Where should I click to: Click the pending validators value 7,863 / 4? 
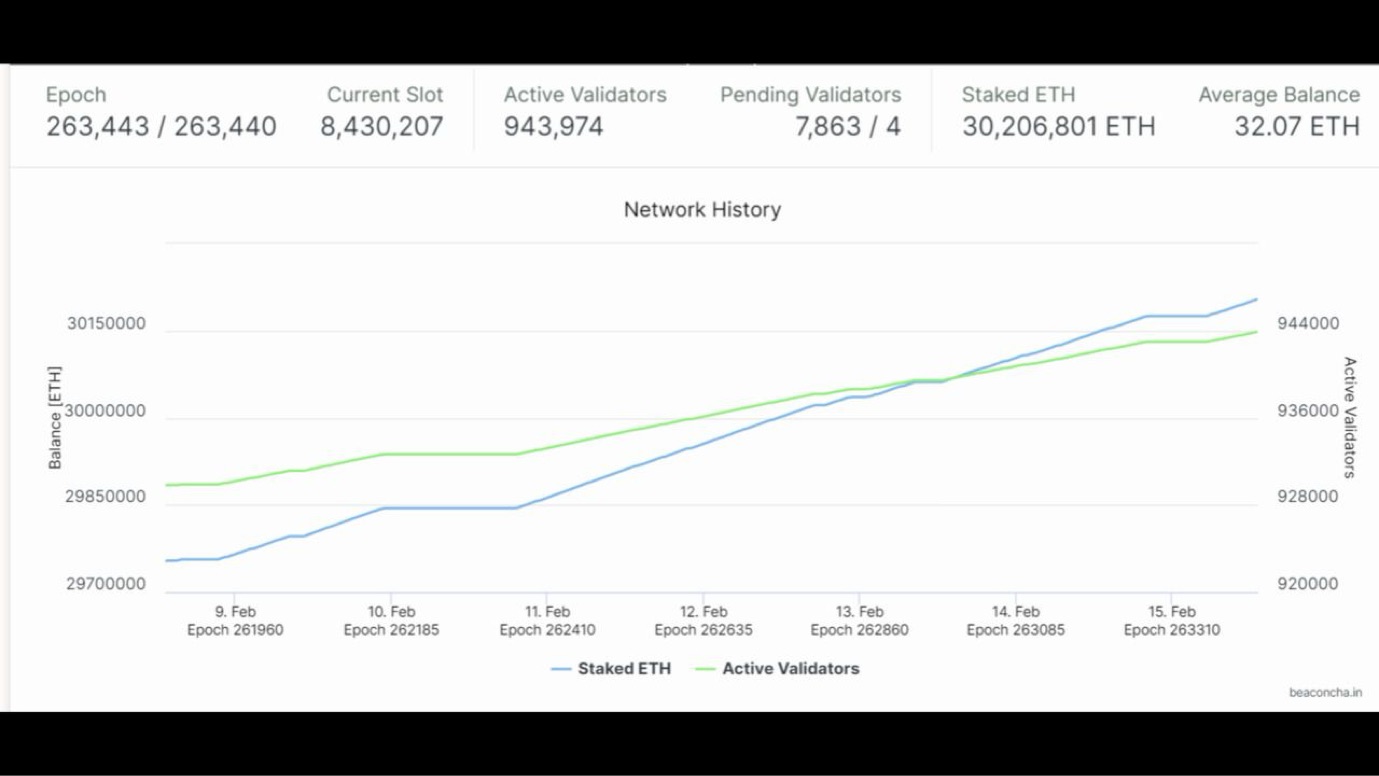click(x=847, y=127)
